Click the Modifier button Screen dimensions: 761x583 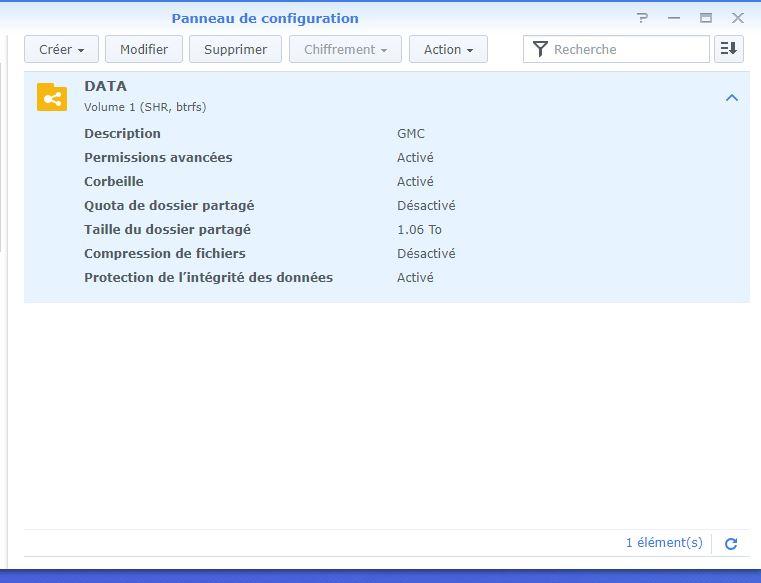pyautogui.click(x=144, y=49)
